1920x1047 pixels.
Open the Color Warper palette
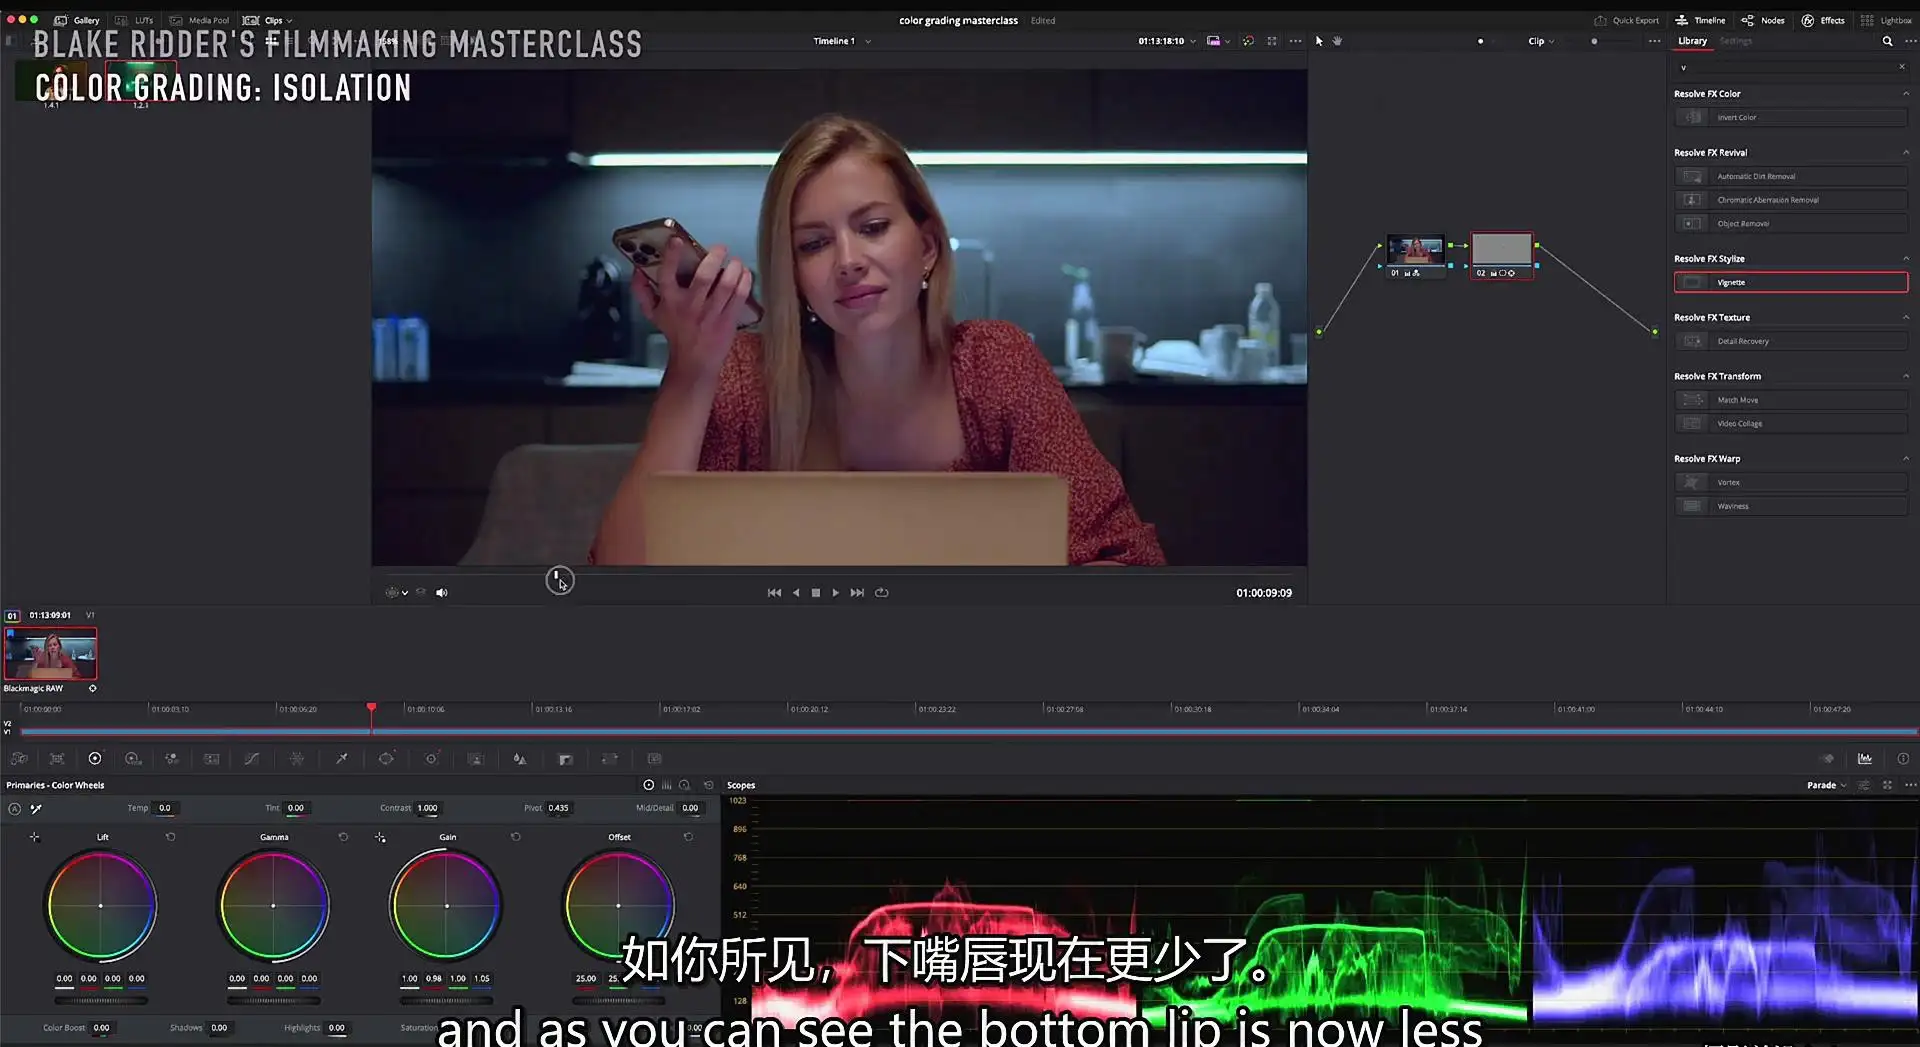(297, 759)
